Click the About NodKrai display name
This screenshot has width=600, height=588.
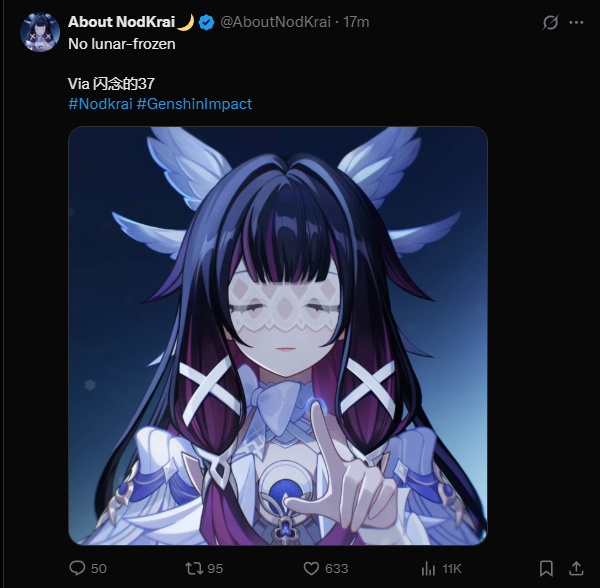pos(121,22)
